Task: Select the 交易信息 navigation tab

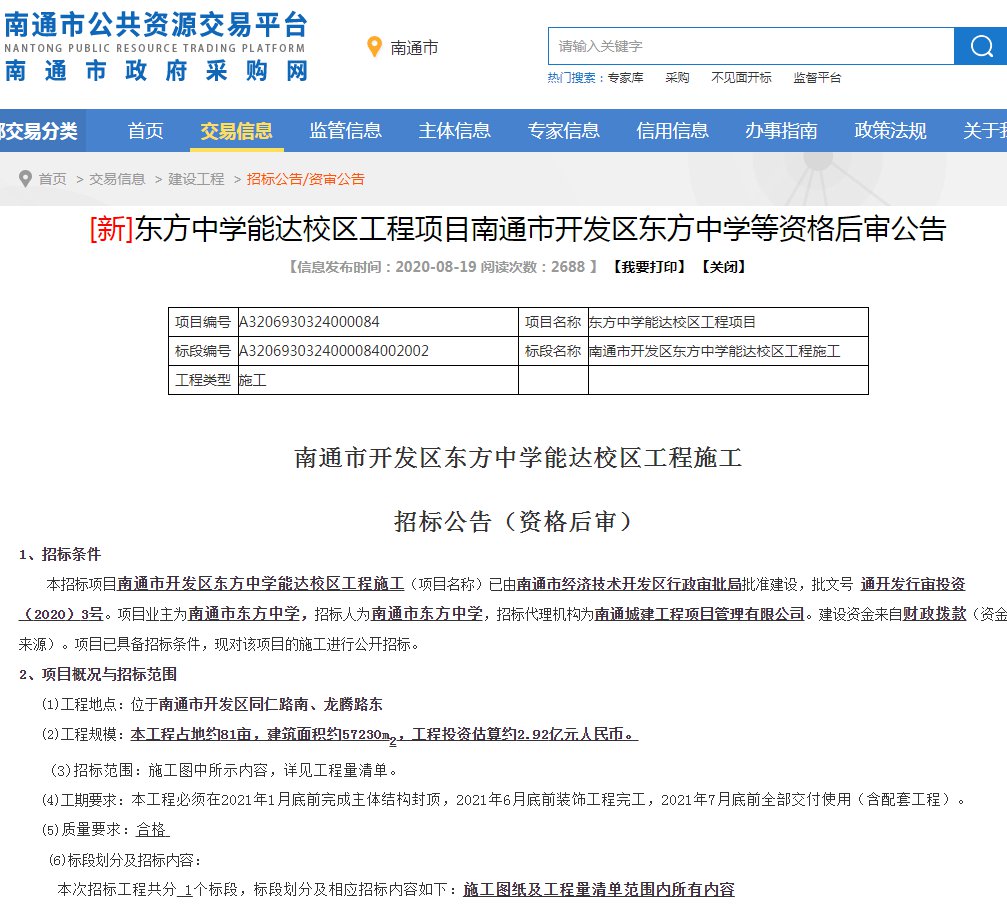Action: pyautogui.click(x=236, y=131)
